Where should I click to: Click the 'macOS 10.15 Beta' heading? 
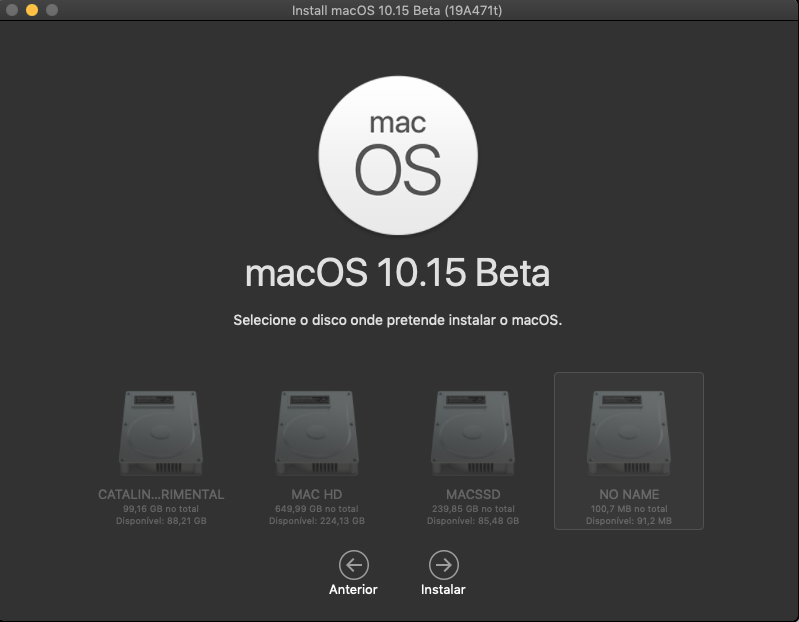click(397, 273)
